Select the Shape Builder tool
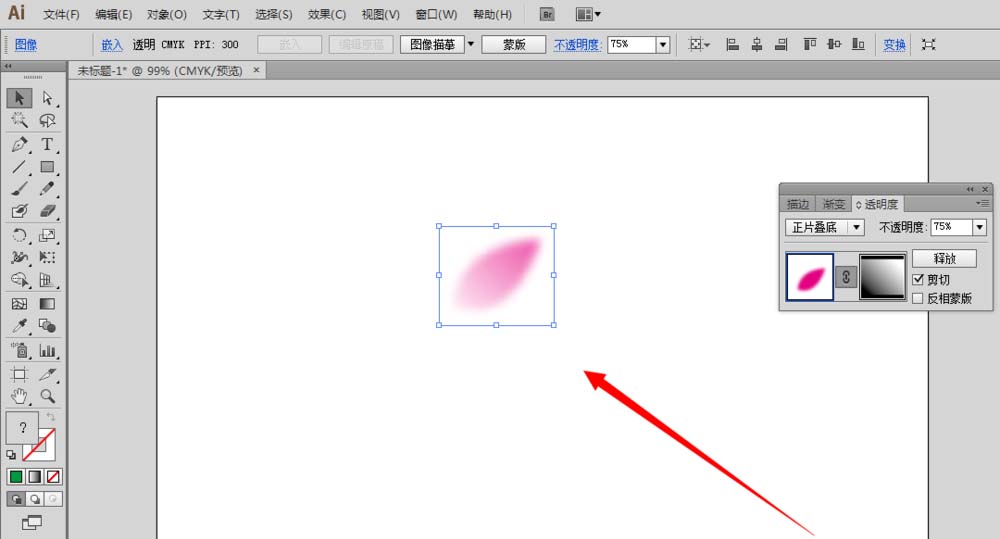 pyautogui.click(x=19, y=280)
